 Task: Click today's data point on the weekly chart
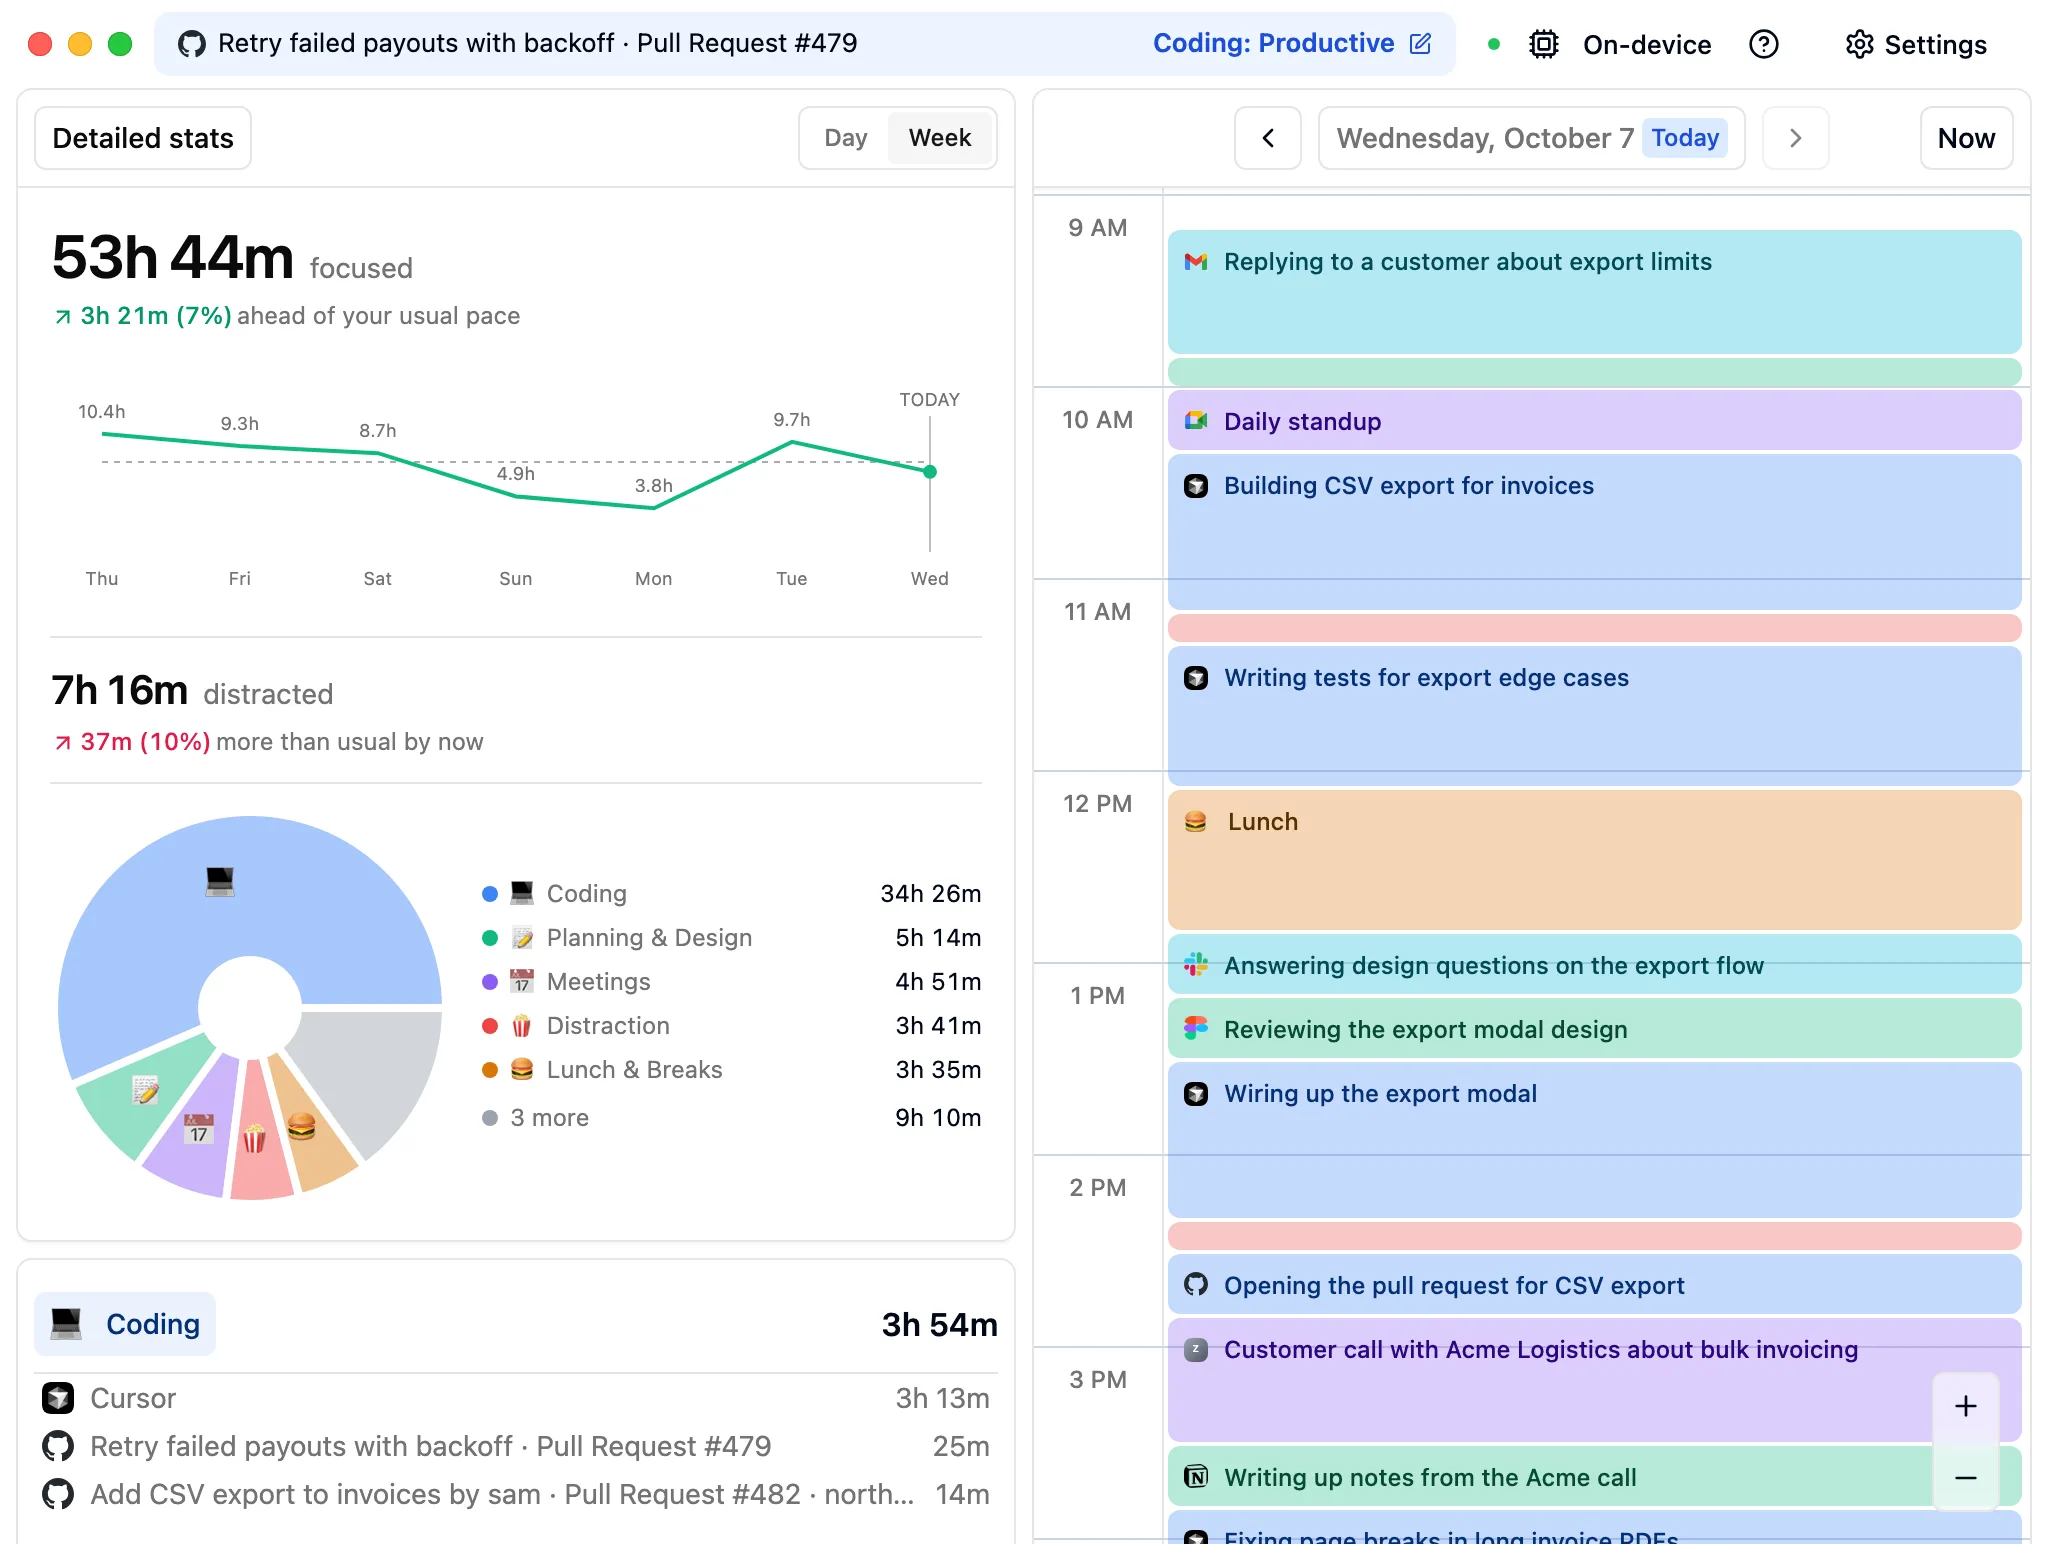click(x=930, y=472)
